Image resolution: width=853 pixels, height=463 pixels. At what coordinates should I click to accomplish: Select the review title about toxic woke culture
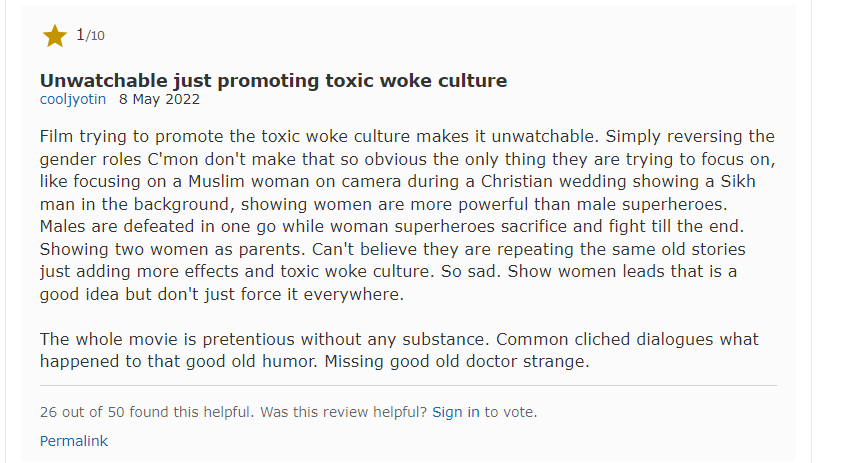[273, 81]
